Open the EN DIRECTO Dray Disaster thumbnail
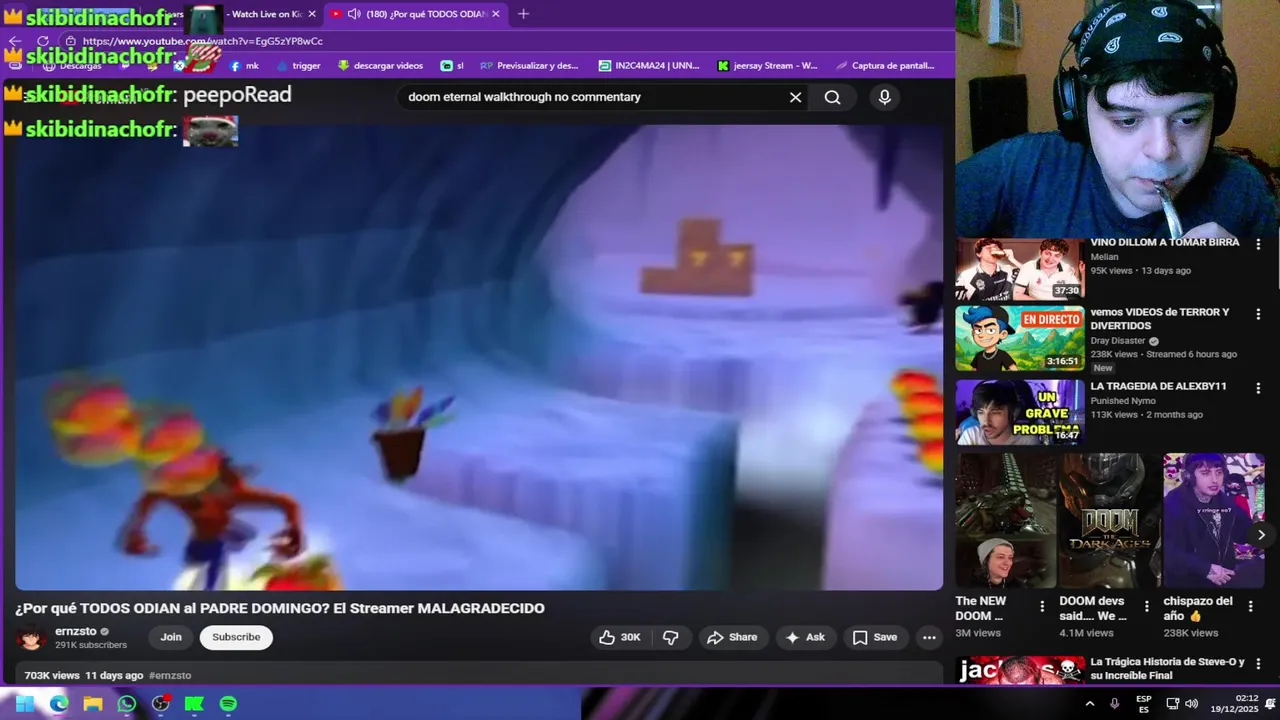 (x=1019, y=339)
